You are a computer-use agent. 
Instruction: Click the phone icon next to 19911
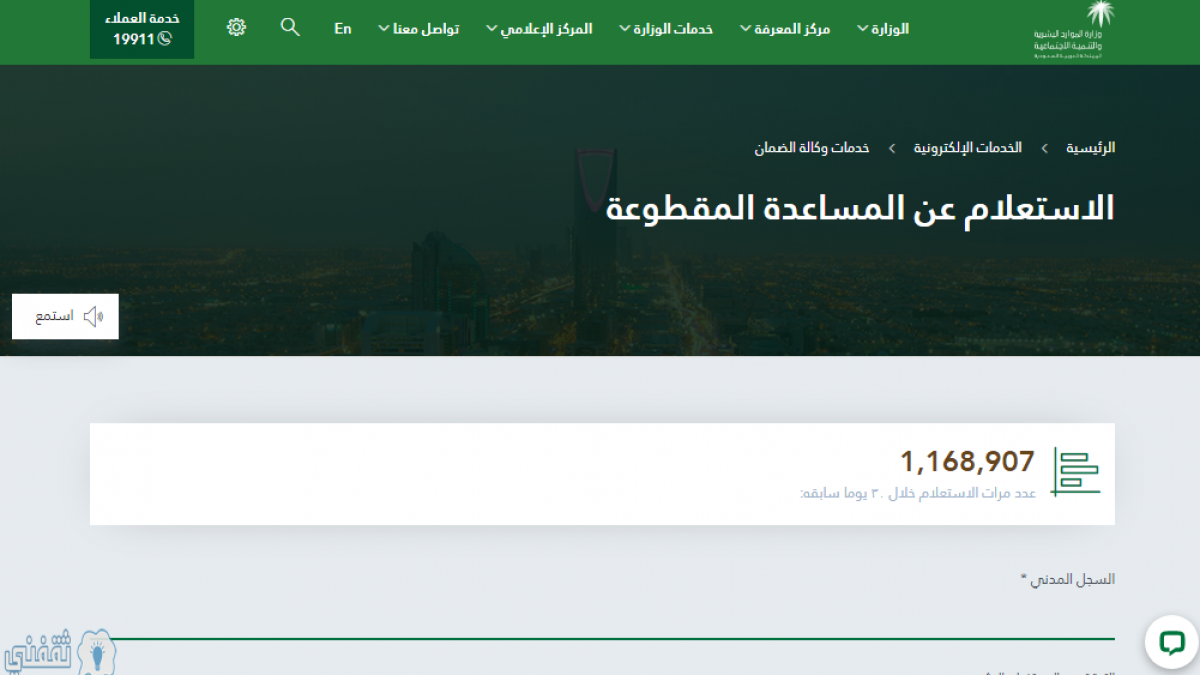tap(165, 40)
